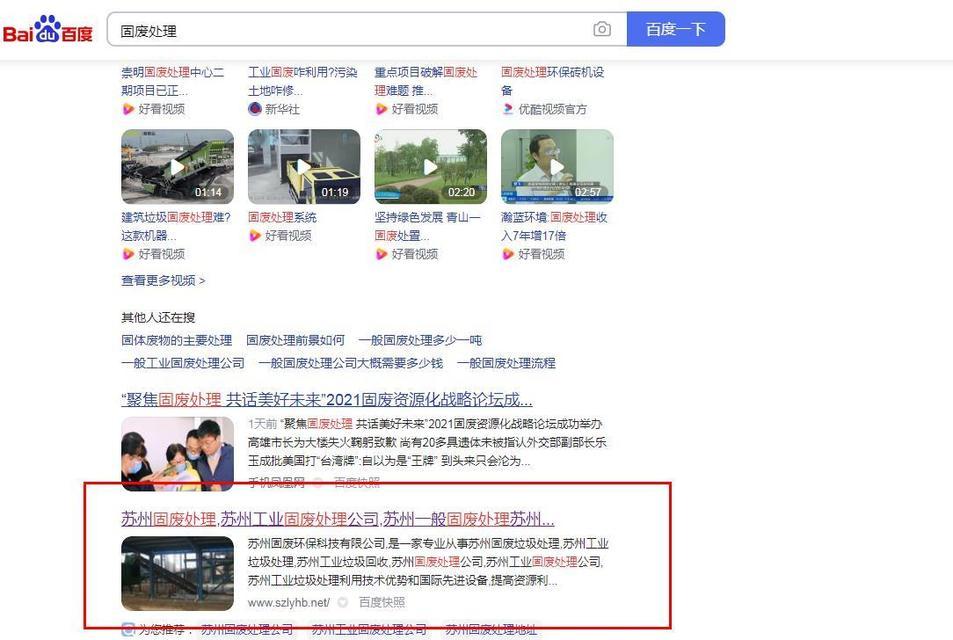Screen dimensions: 953x640
Task: Play the 02:57 瀚蓝环境 video
Action: point(557,167)
